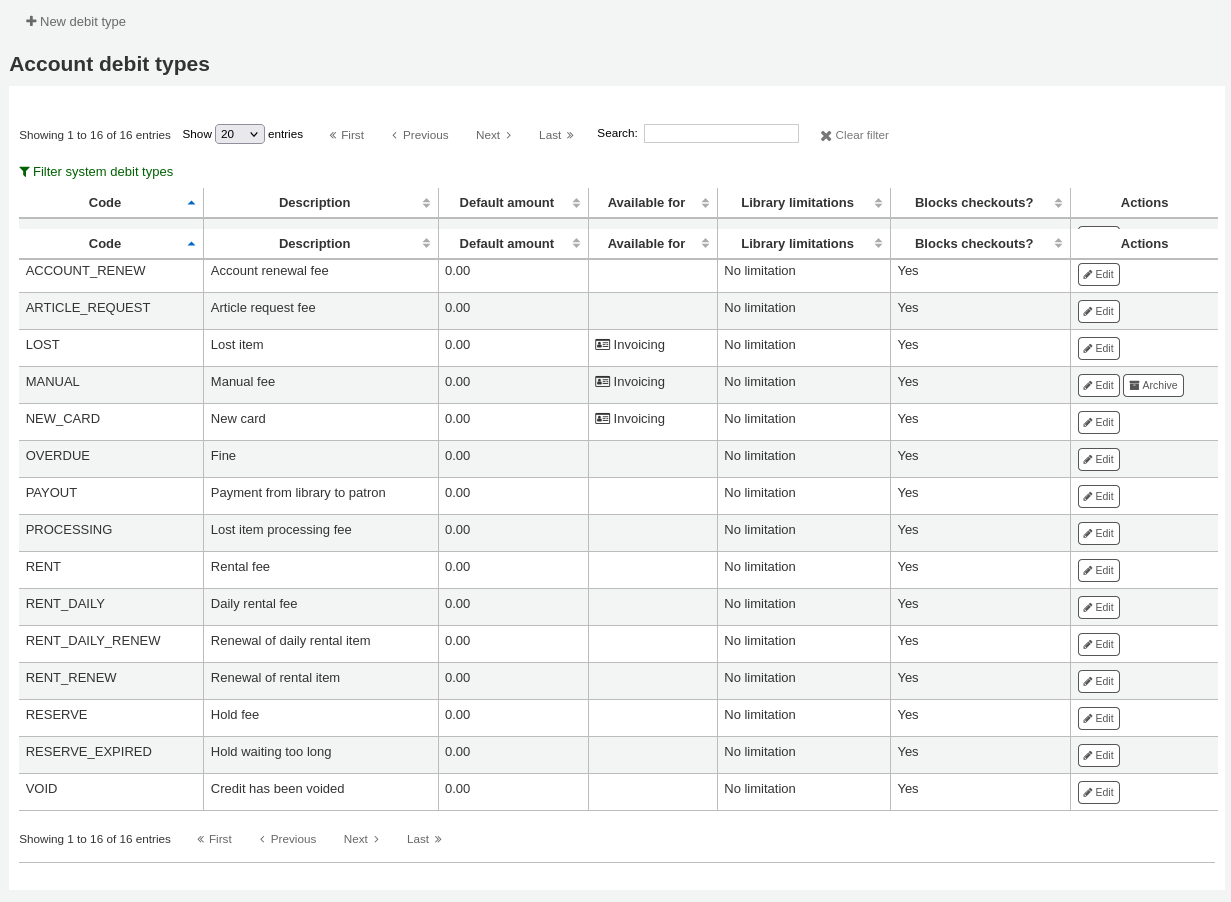
Task: Click the X icon on Clear filter
Action: coord(826,135)
